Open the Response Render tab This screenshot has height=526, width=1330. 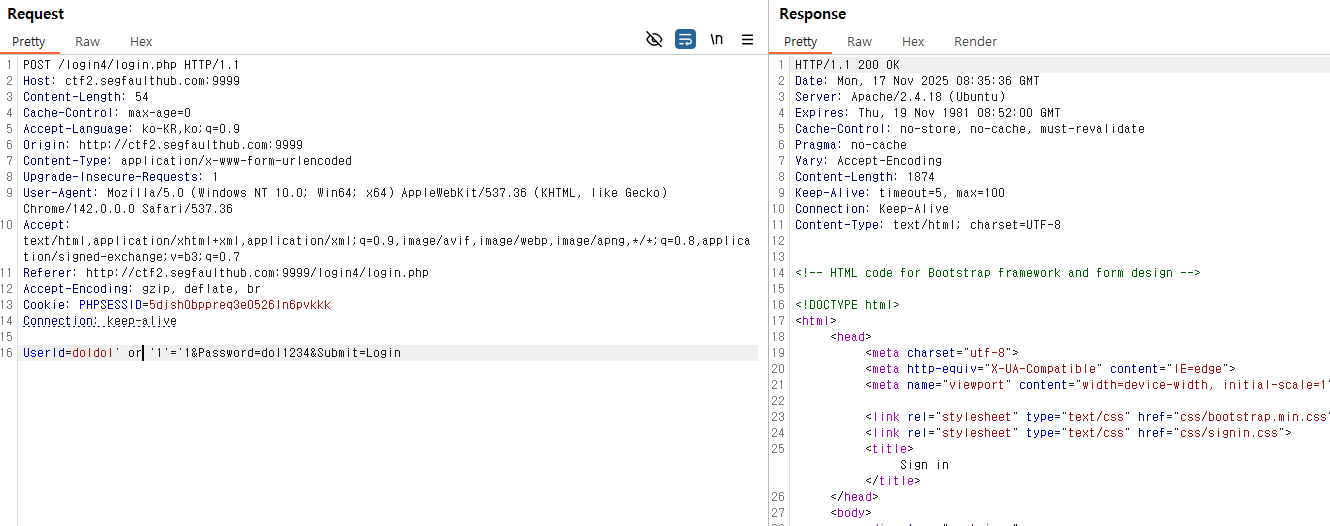[x=975, y=42]
